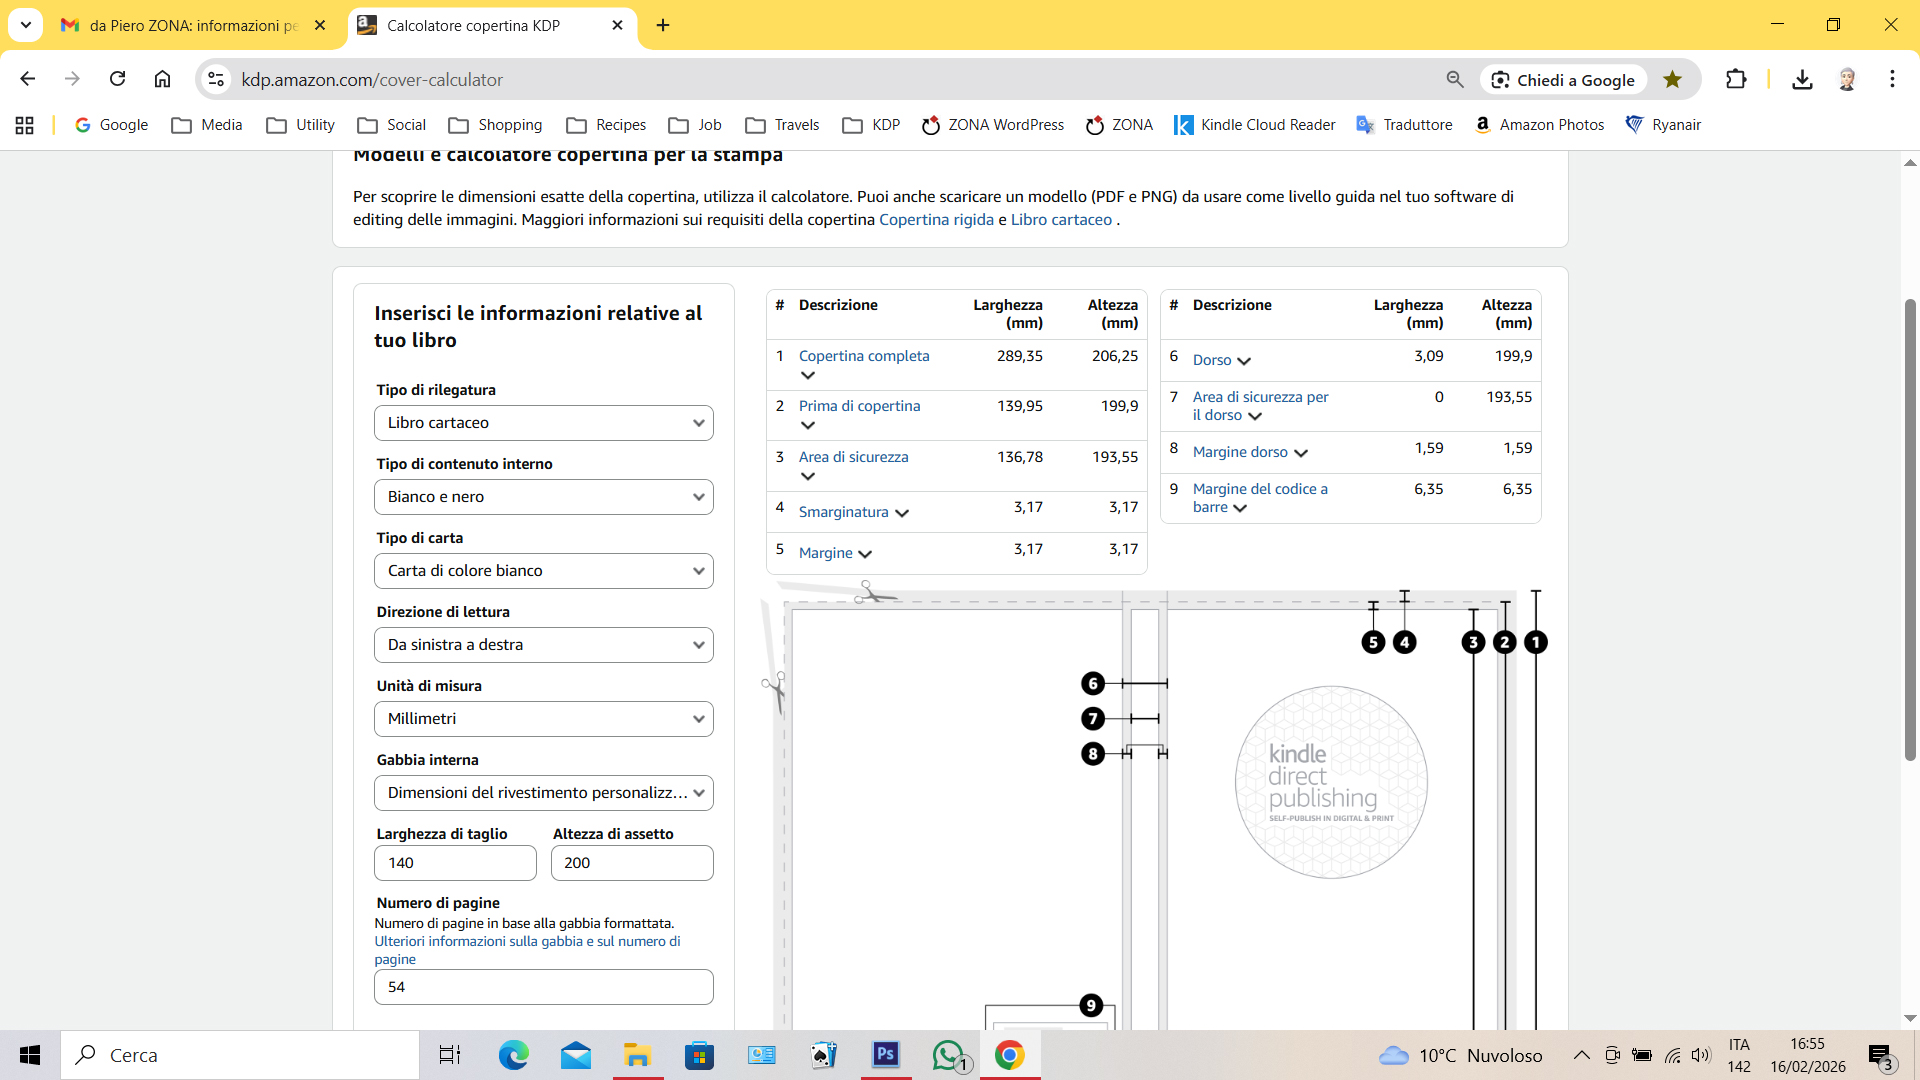Expand the Copertina completa description row
This screenshot has width=1920, height=1080.
pyautogui.click(x=808, y=375)
